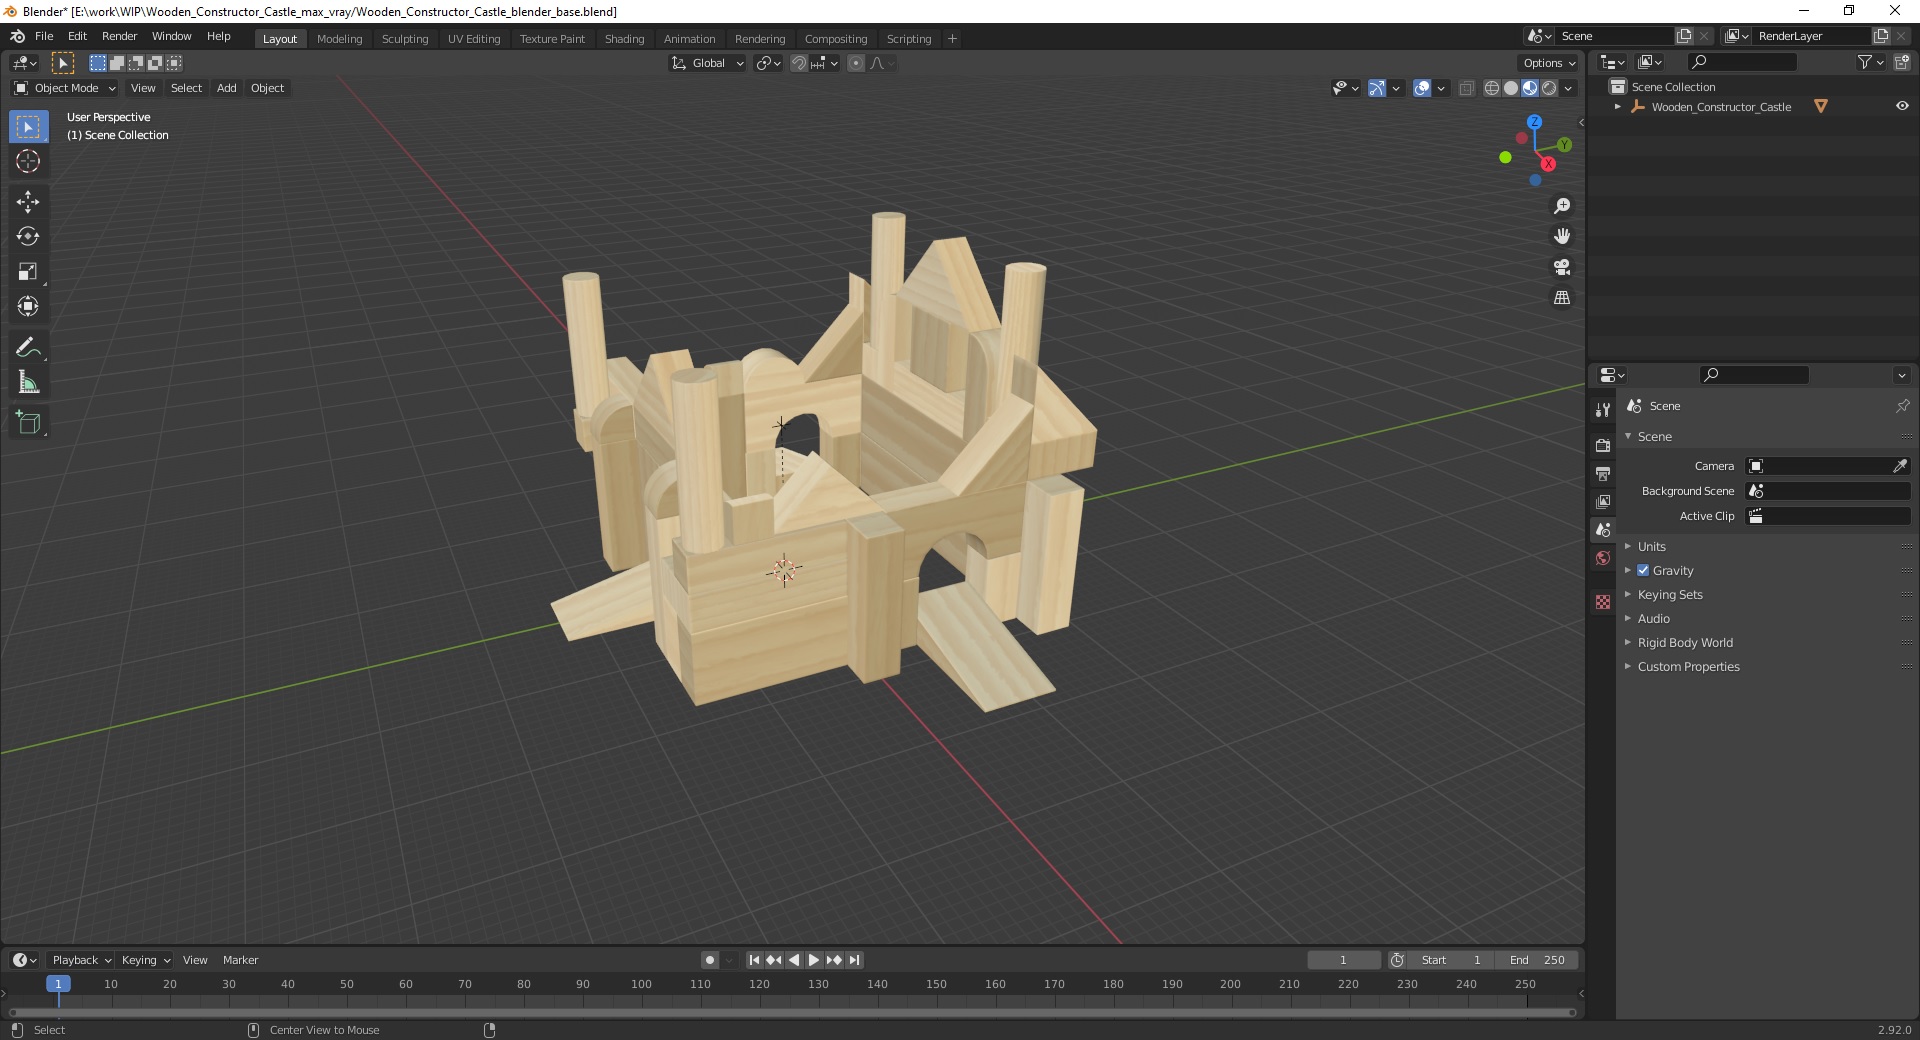The height and width of the screenshot is (1040, 1920).
Task: Toggle the auto keying record button
Action: (710, 960)
